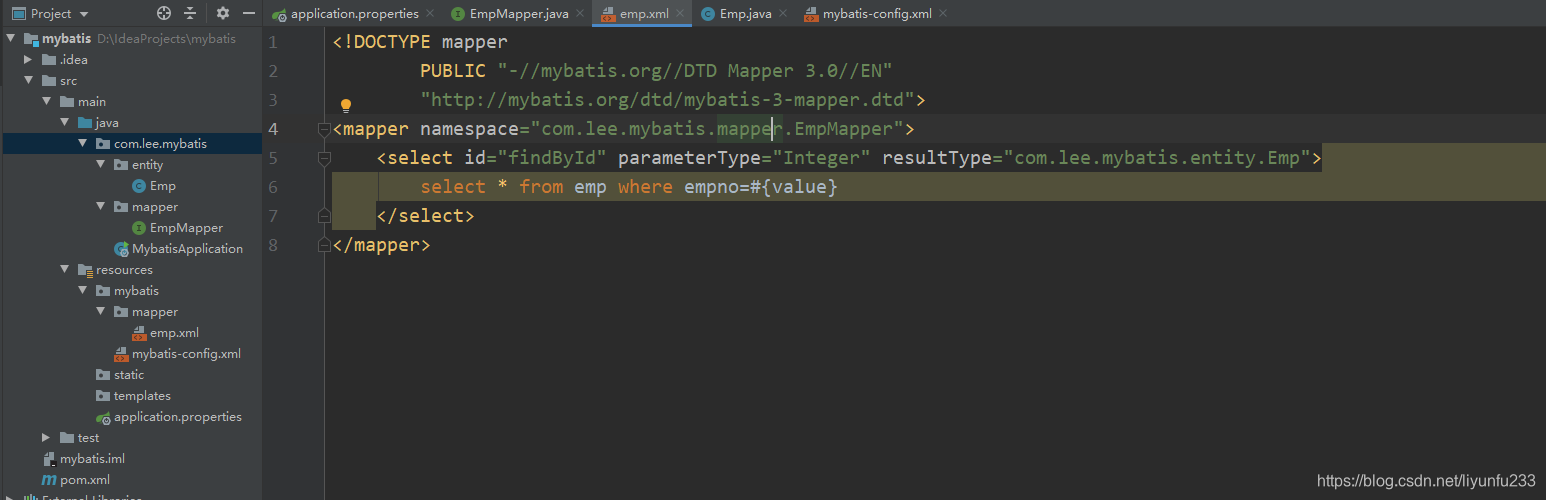Collapse the entity package arrow
Image resolution: width=1546 pixels, height=500 pixels.
(x=101, y=165)
